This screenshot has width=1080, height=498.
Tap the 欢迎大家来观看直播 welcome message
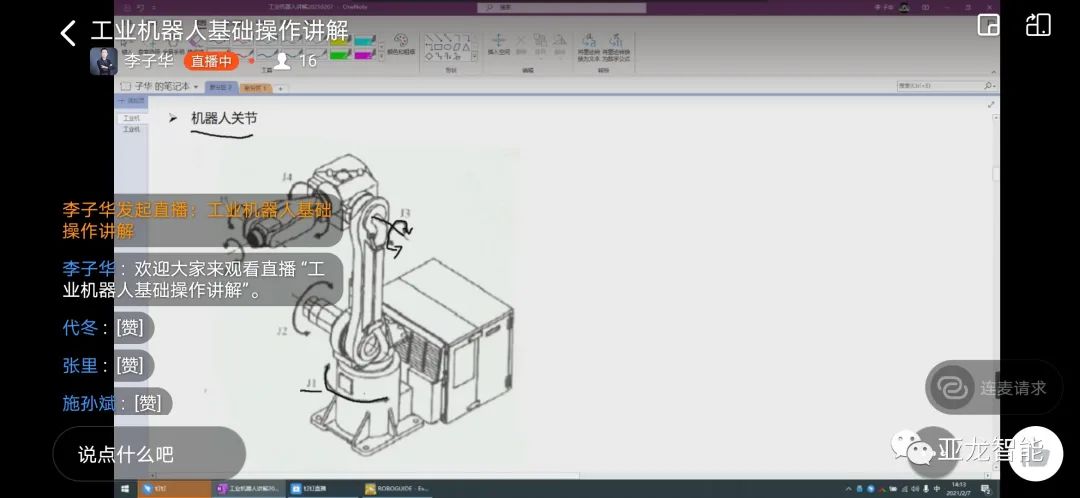[x=200, y=279]
